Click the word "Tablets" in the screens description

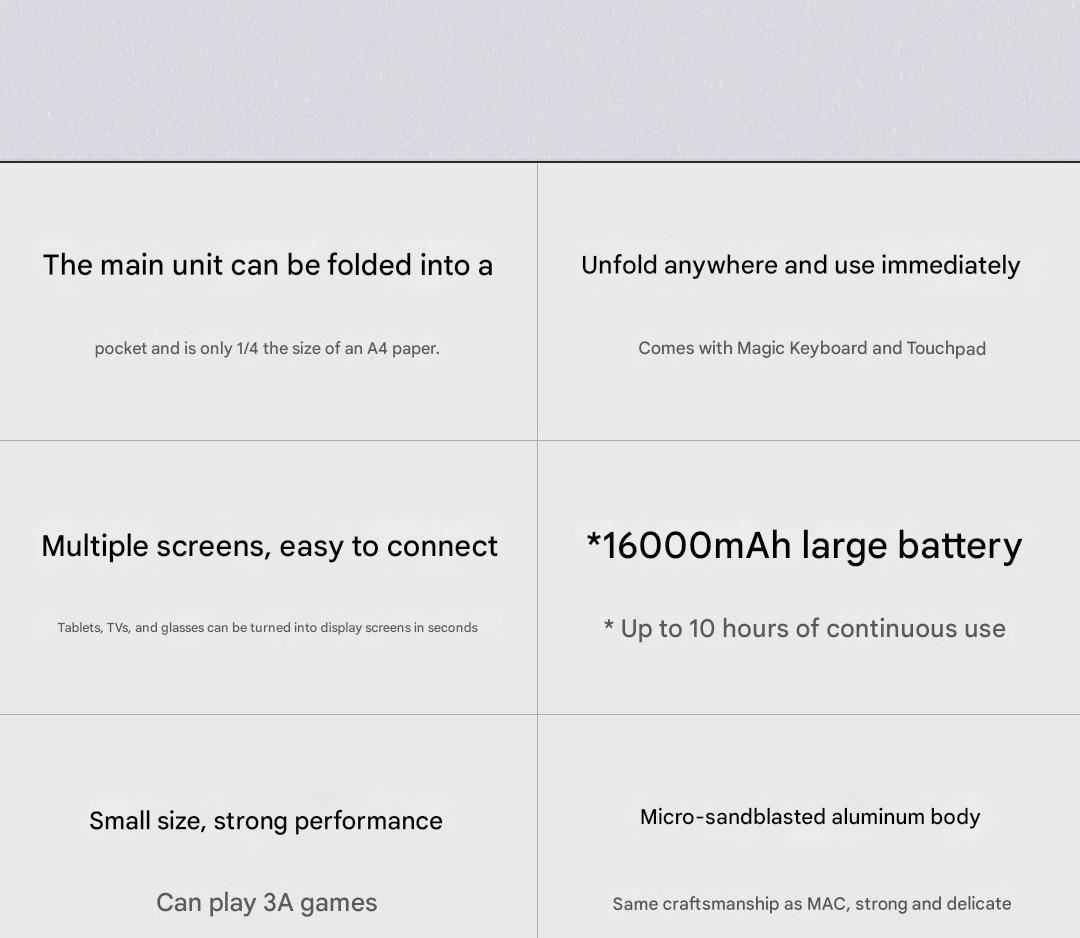pos(79,628)
